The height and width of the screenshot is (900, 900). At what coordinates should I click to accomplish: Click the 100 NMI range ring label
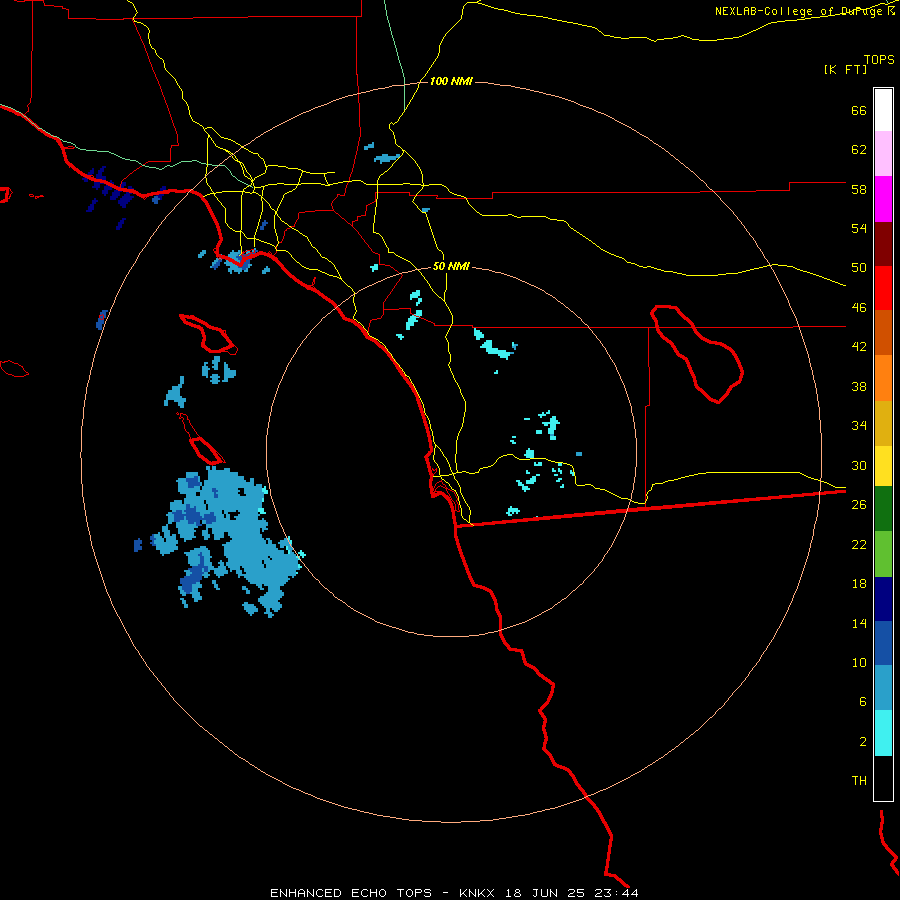pos(451,82)
